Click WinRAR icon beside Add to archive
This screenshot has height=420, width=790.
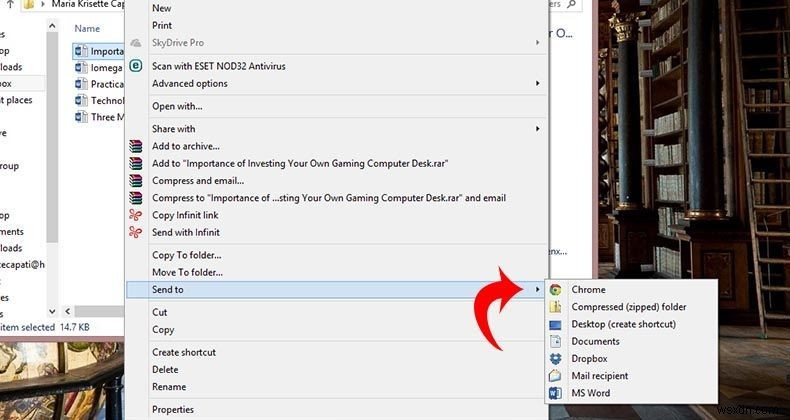(x=135, y=146)
